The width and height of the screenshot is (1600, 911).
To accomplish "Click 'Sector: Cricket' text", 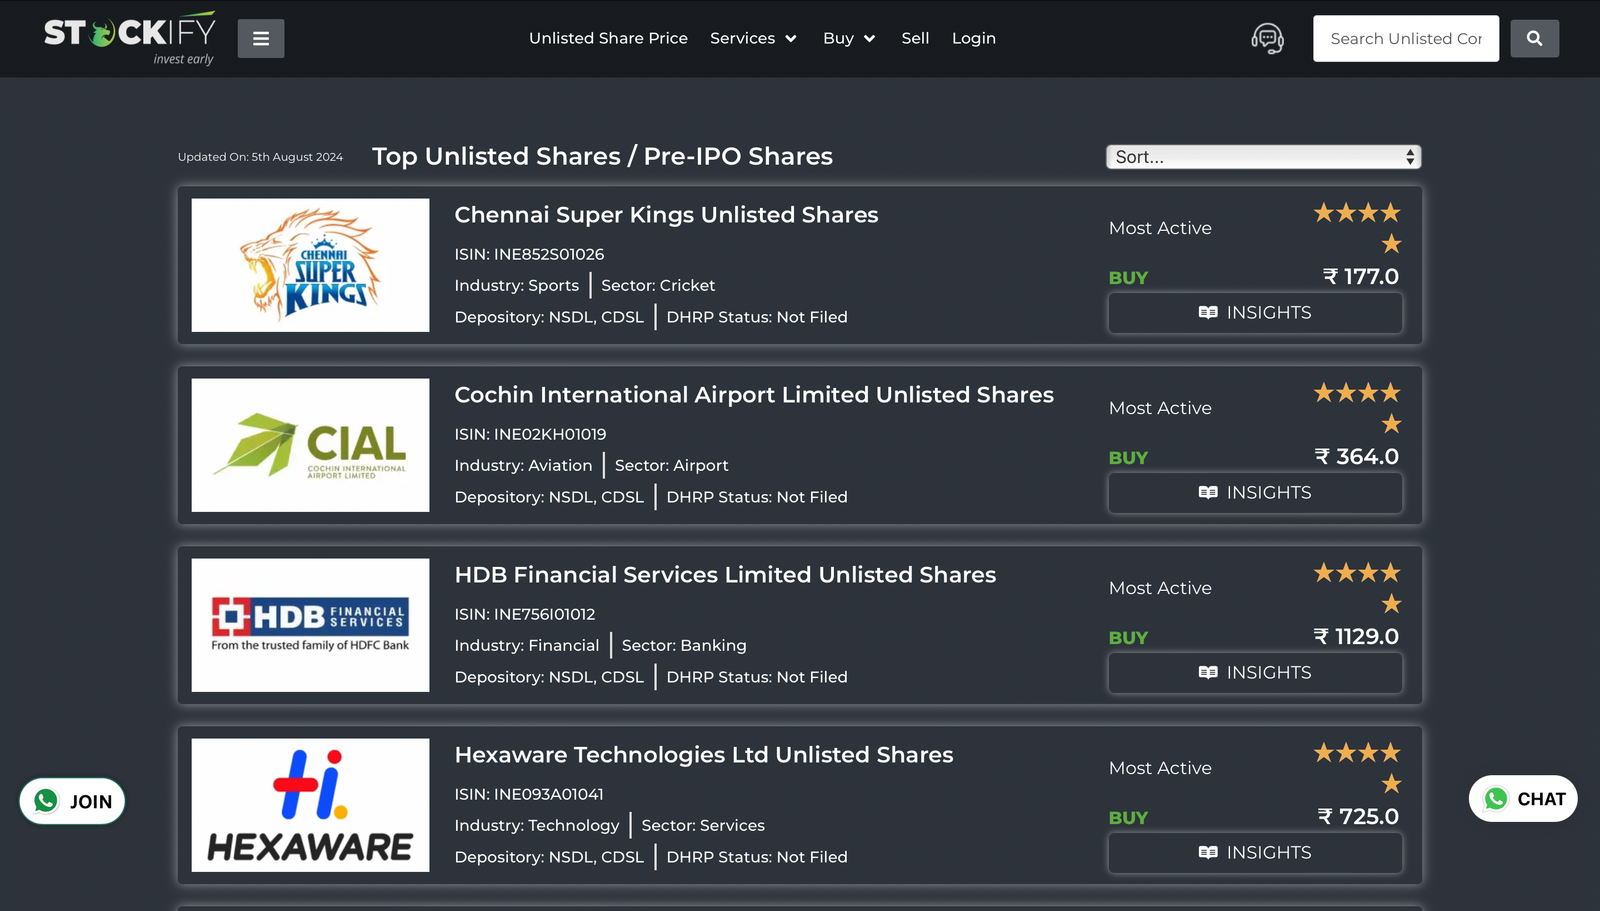I will pyautogui.click(x=658, y=286).
